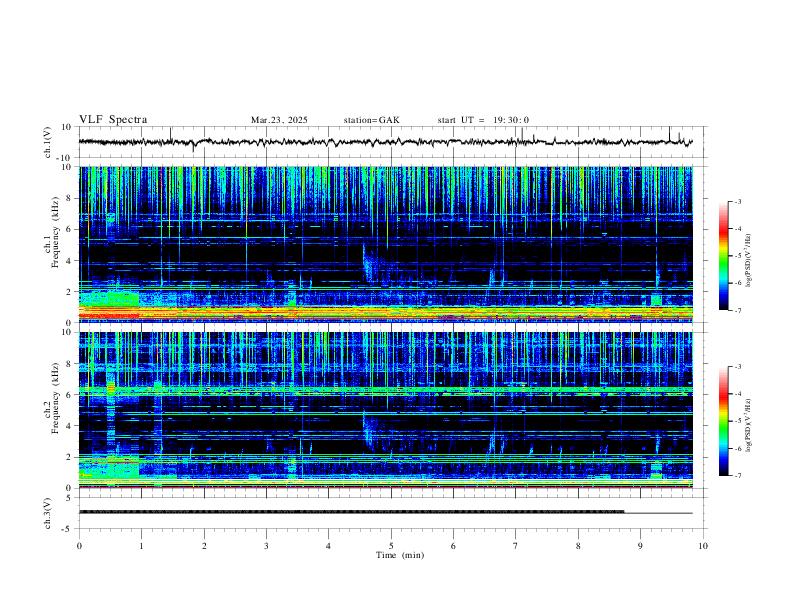Click the ch.3 voltage trace line
The image size is (792, 612).
[x=385, y=512]
